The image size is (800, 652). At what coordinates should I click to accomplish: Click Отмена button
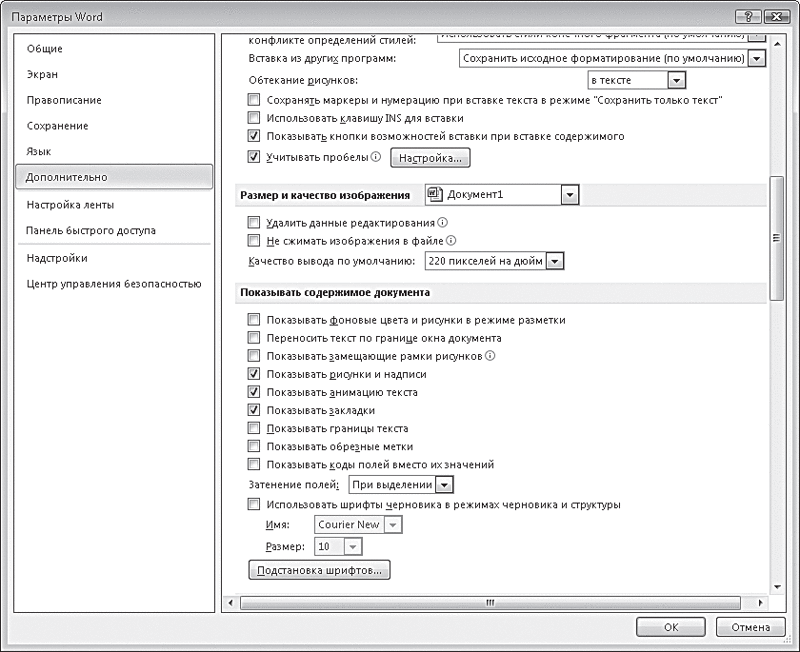pos(751,627)
